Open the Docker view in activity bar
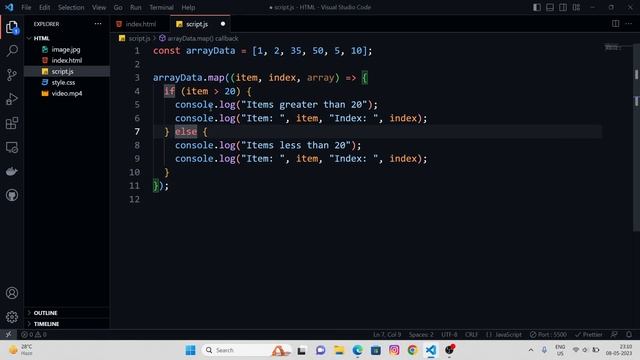The image size is (640, 360). [12, 171]
